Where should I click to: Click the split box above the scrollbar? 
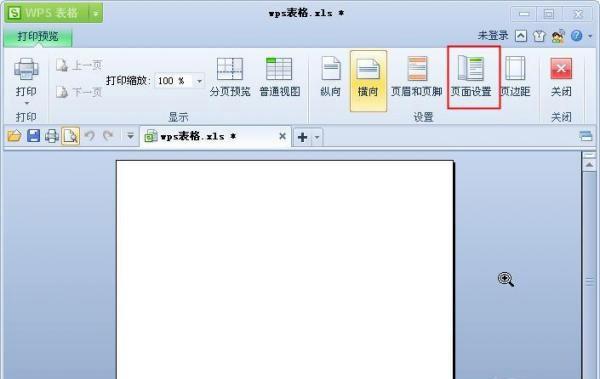point(589,155)
